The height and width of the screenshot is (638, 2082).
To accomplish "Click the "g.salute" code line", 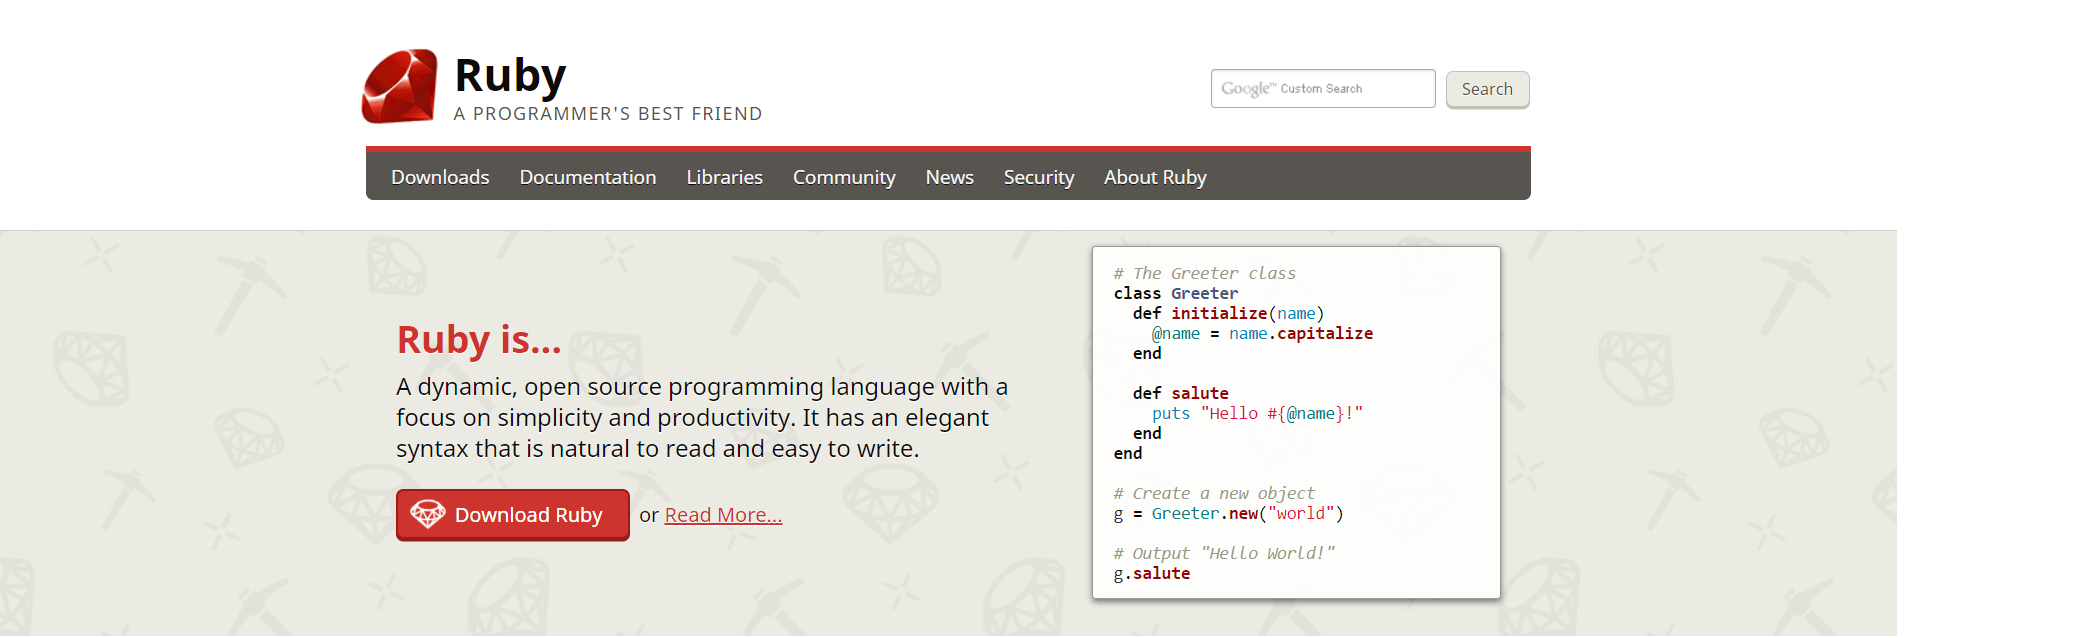I will click(1152, 573).
